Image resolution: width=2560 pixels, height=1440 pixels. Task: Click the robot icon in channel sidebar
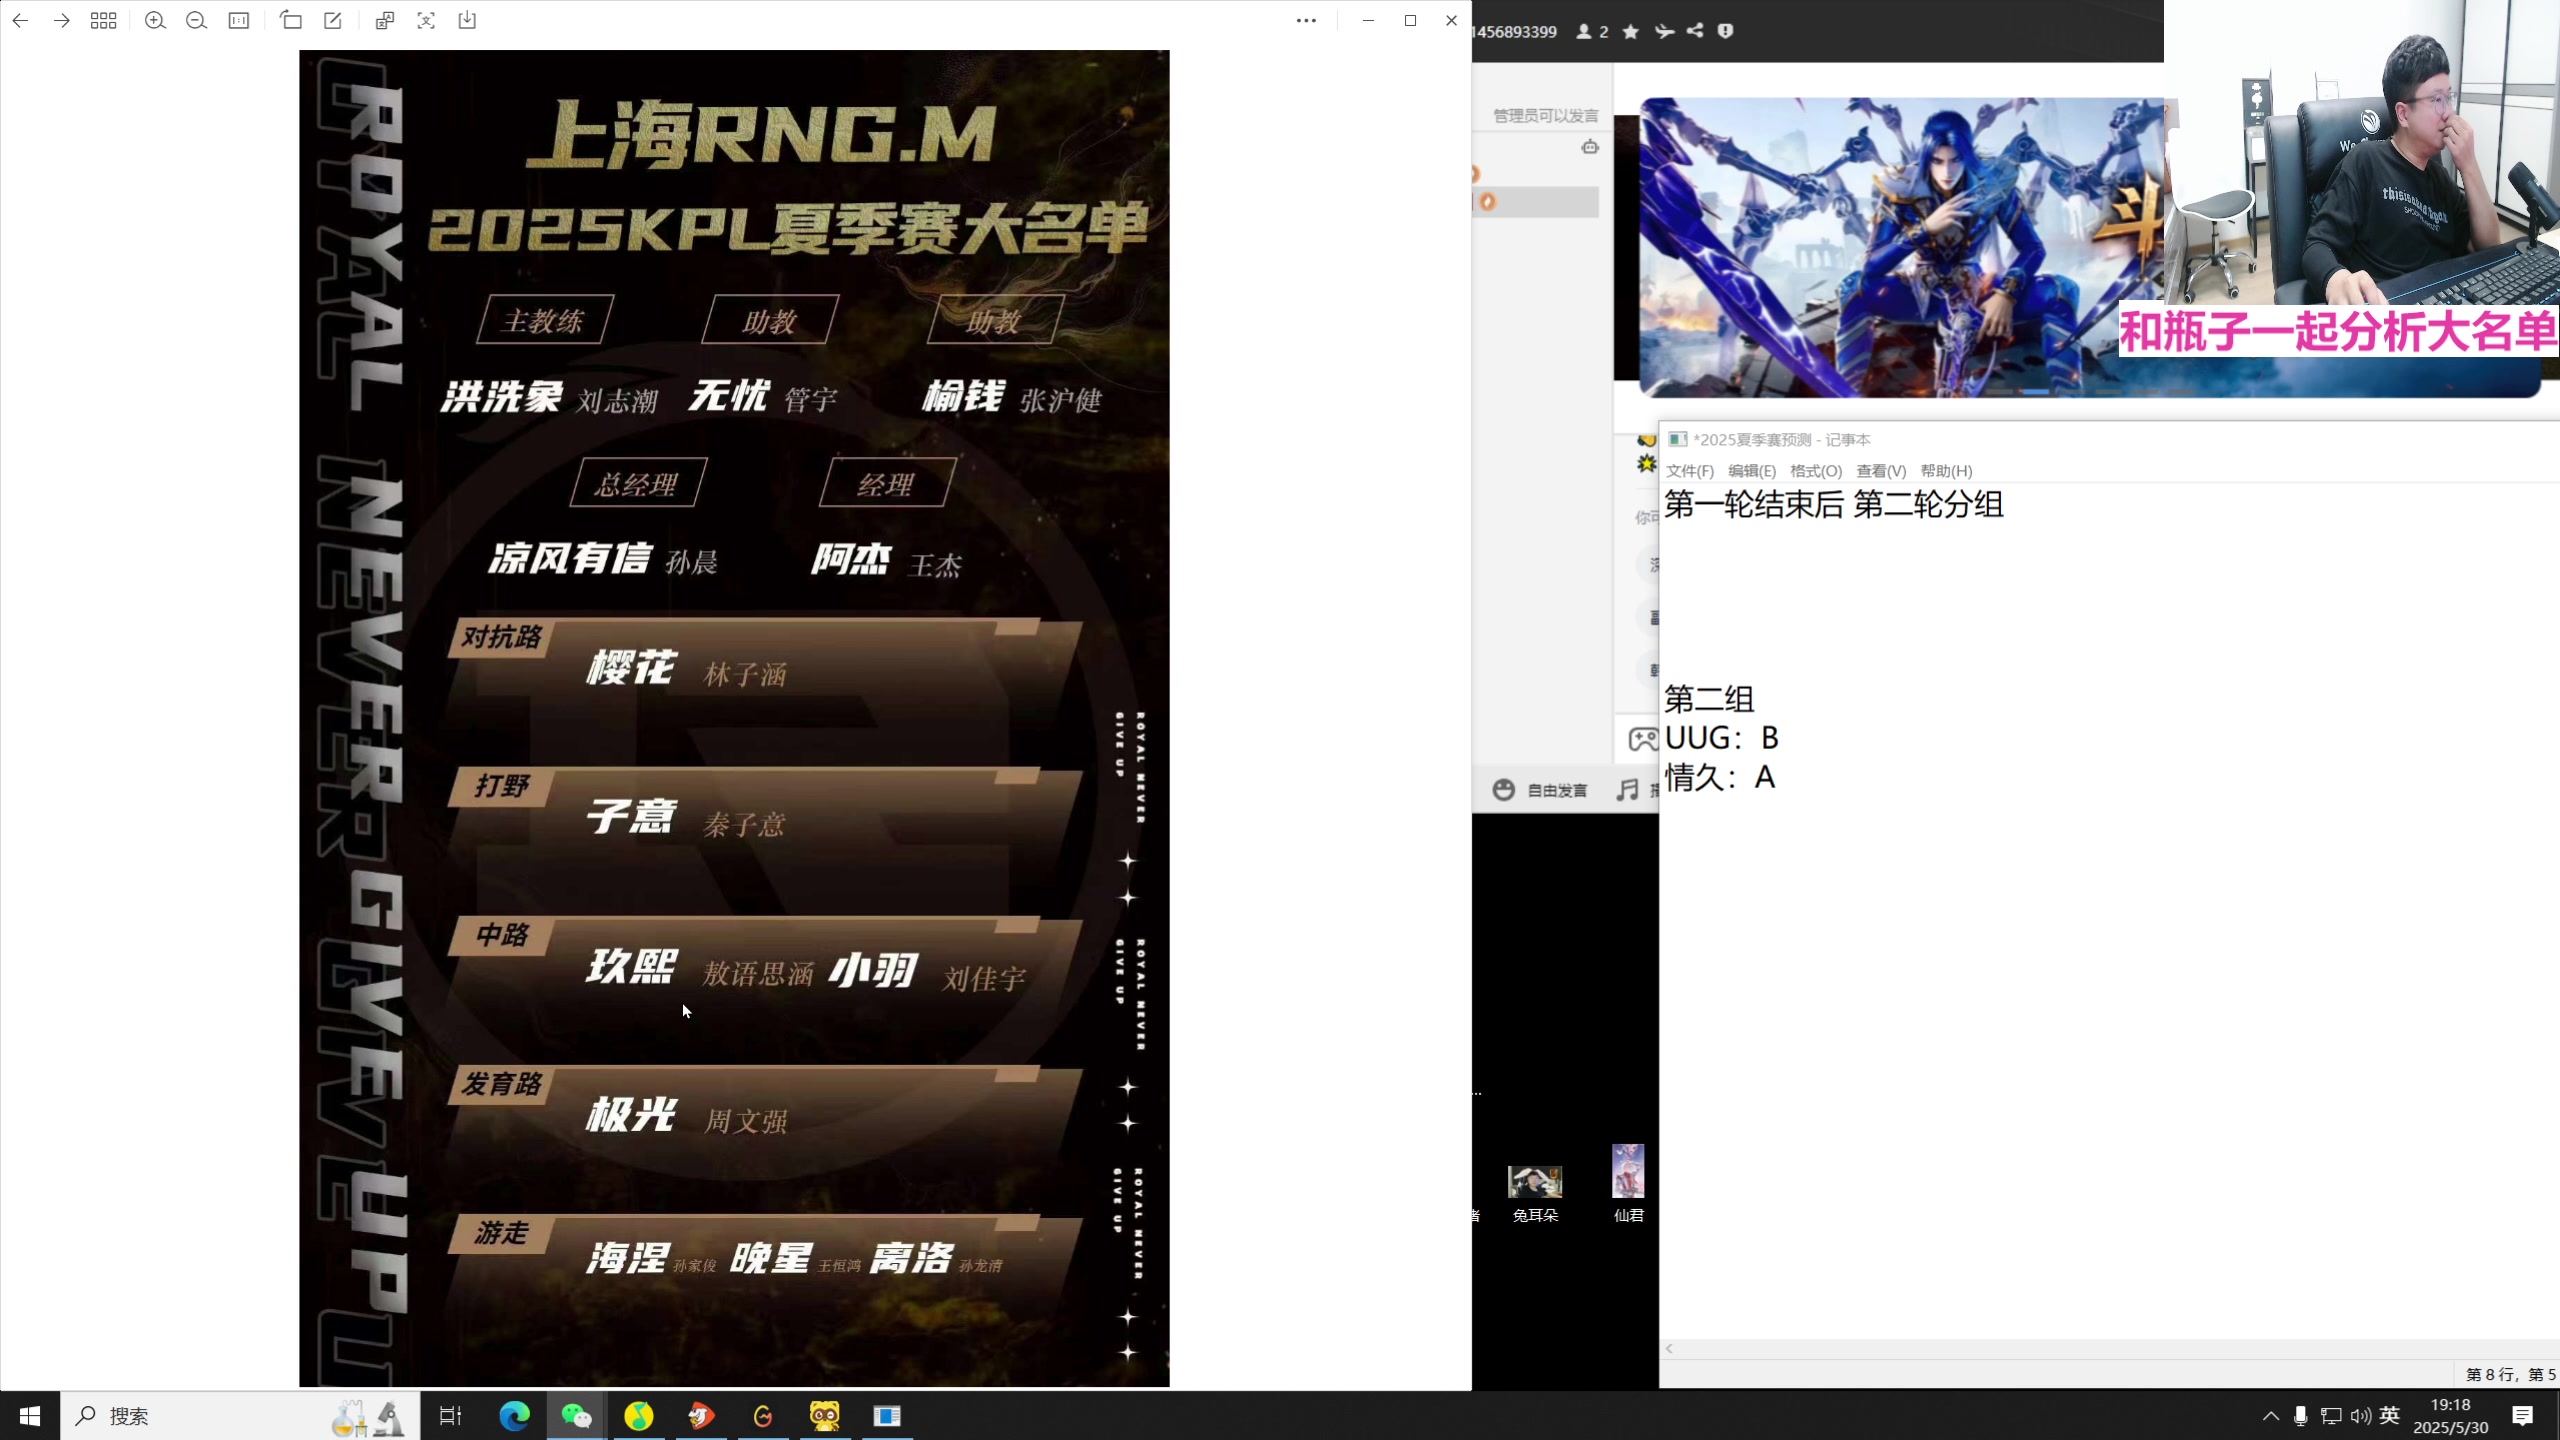click(1590, 147)
